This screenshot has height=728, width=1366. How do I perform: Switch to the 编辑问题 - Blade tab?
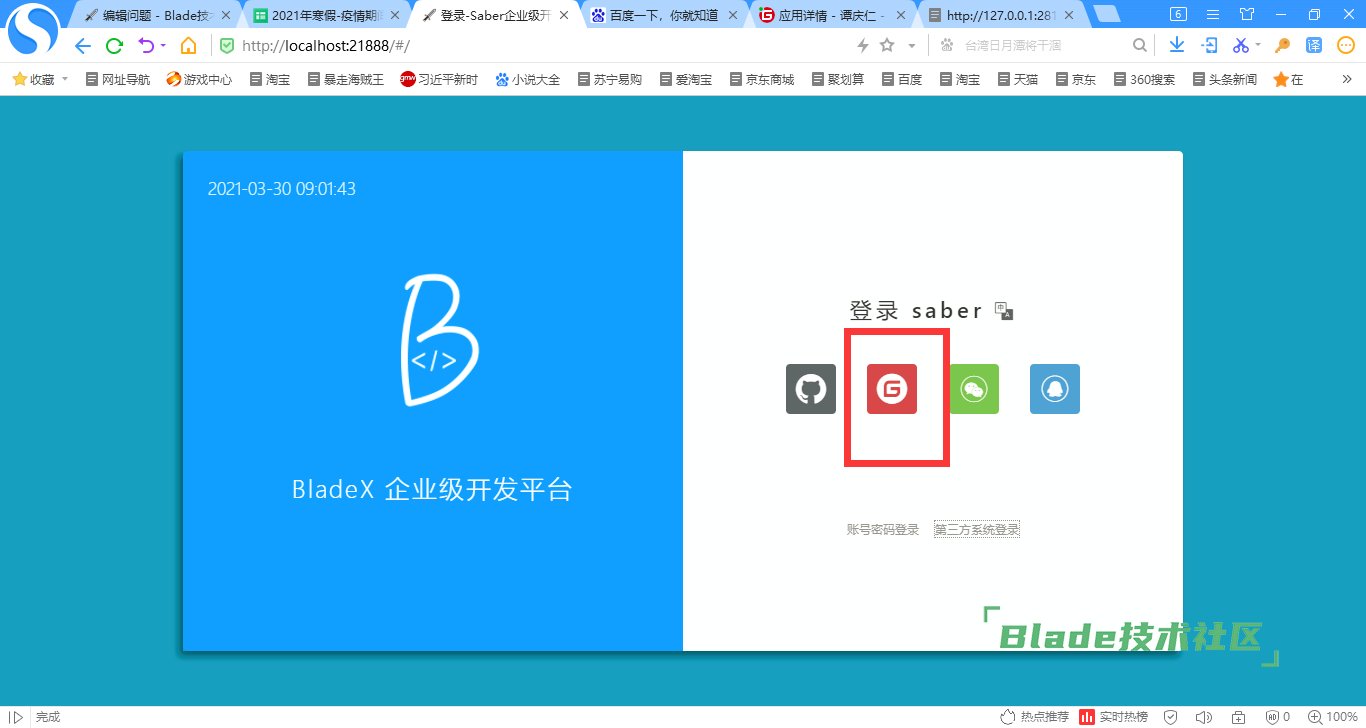(157, 15)
